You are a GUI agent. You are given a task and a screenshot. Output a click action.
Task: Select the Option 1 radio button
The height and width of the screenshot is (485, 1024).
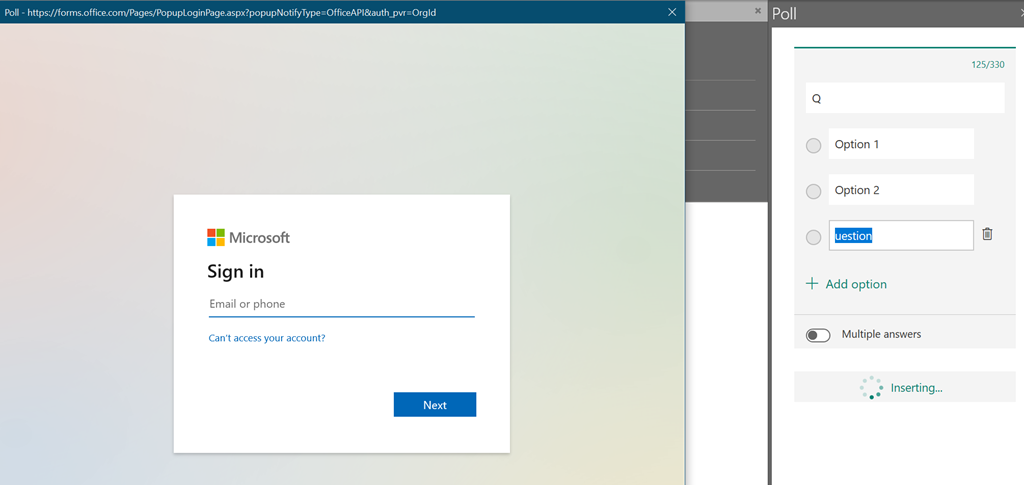point(813,145)
